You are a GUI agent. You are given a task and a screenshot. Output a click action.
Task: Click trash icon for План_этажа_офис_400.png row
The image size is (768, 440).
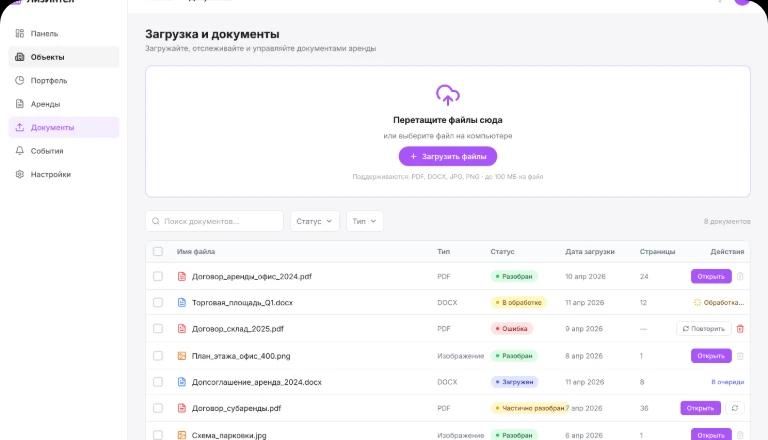(740, 355)
